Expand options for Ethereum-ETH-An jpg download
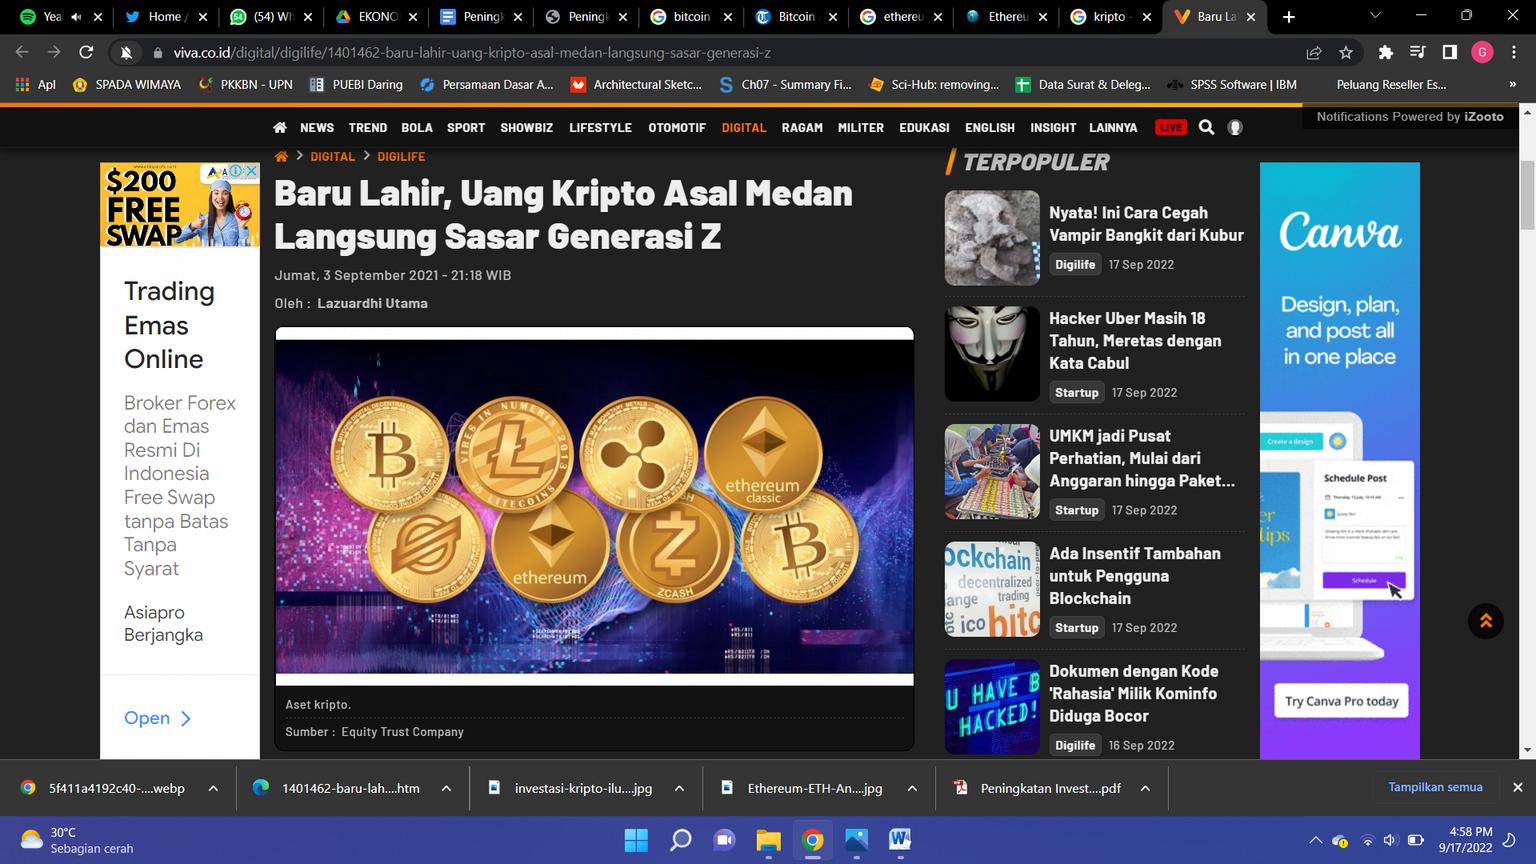 click(x=912, y=788)
